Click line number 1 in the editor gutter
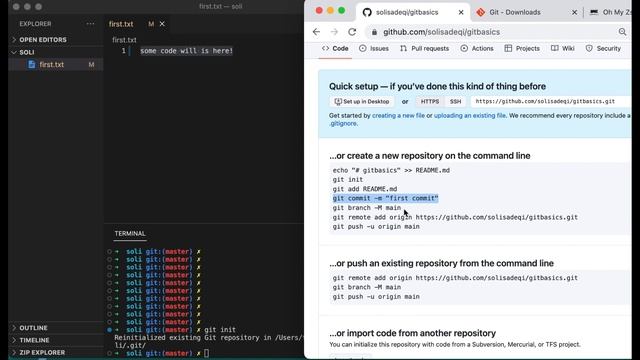This screenshot has width=640, height=360. pos(123,51)
